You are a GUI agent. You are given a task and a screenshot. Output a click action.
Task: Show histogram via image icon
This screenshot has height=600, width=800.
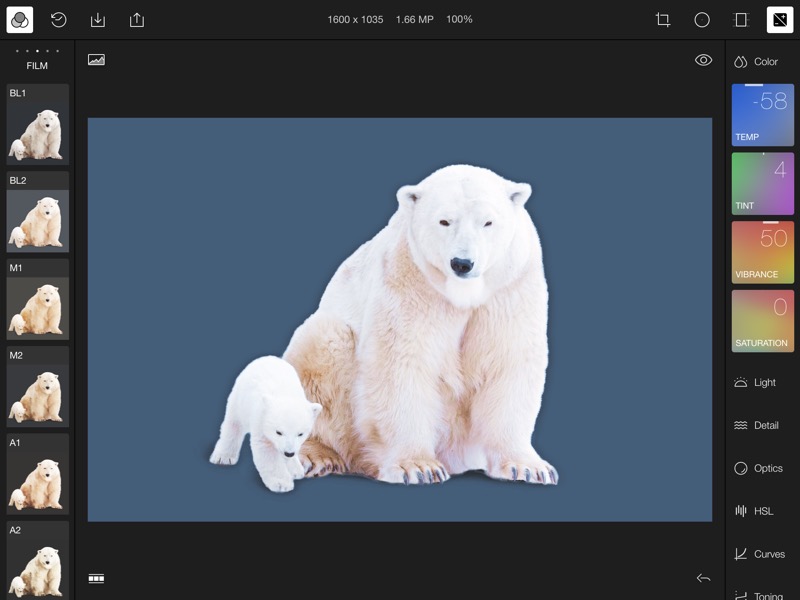[x=96, y=60]
